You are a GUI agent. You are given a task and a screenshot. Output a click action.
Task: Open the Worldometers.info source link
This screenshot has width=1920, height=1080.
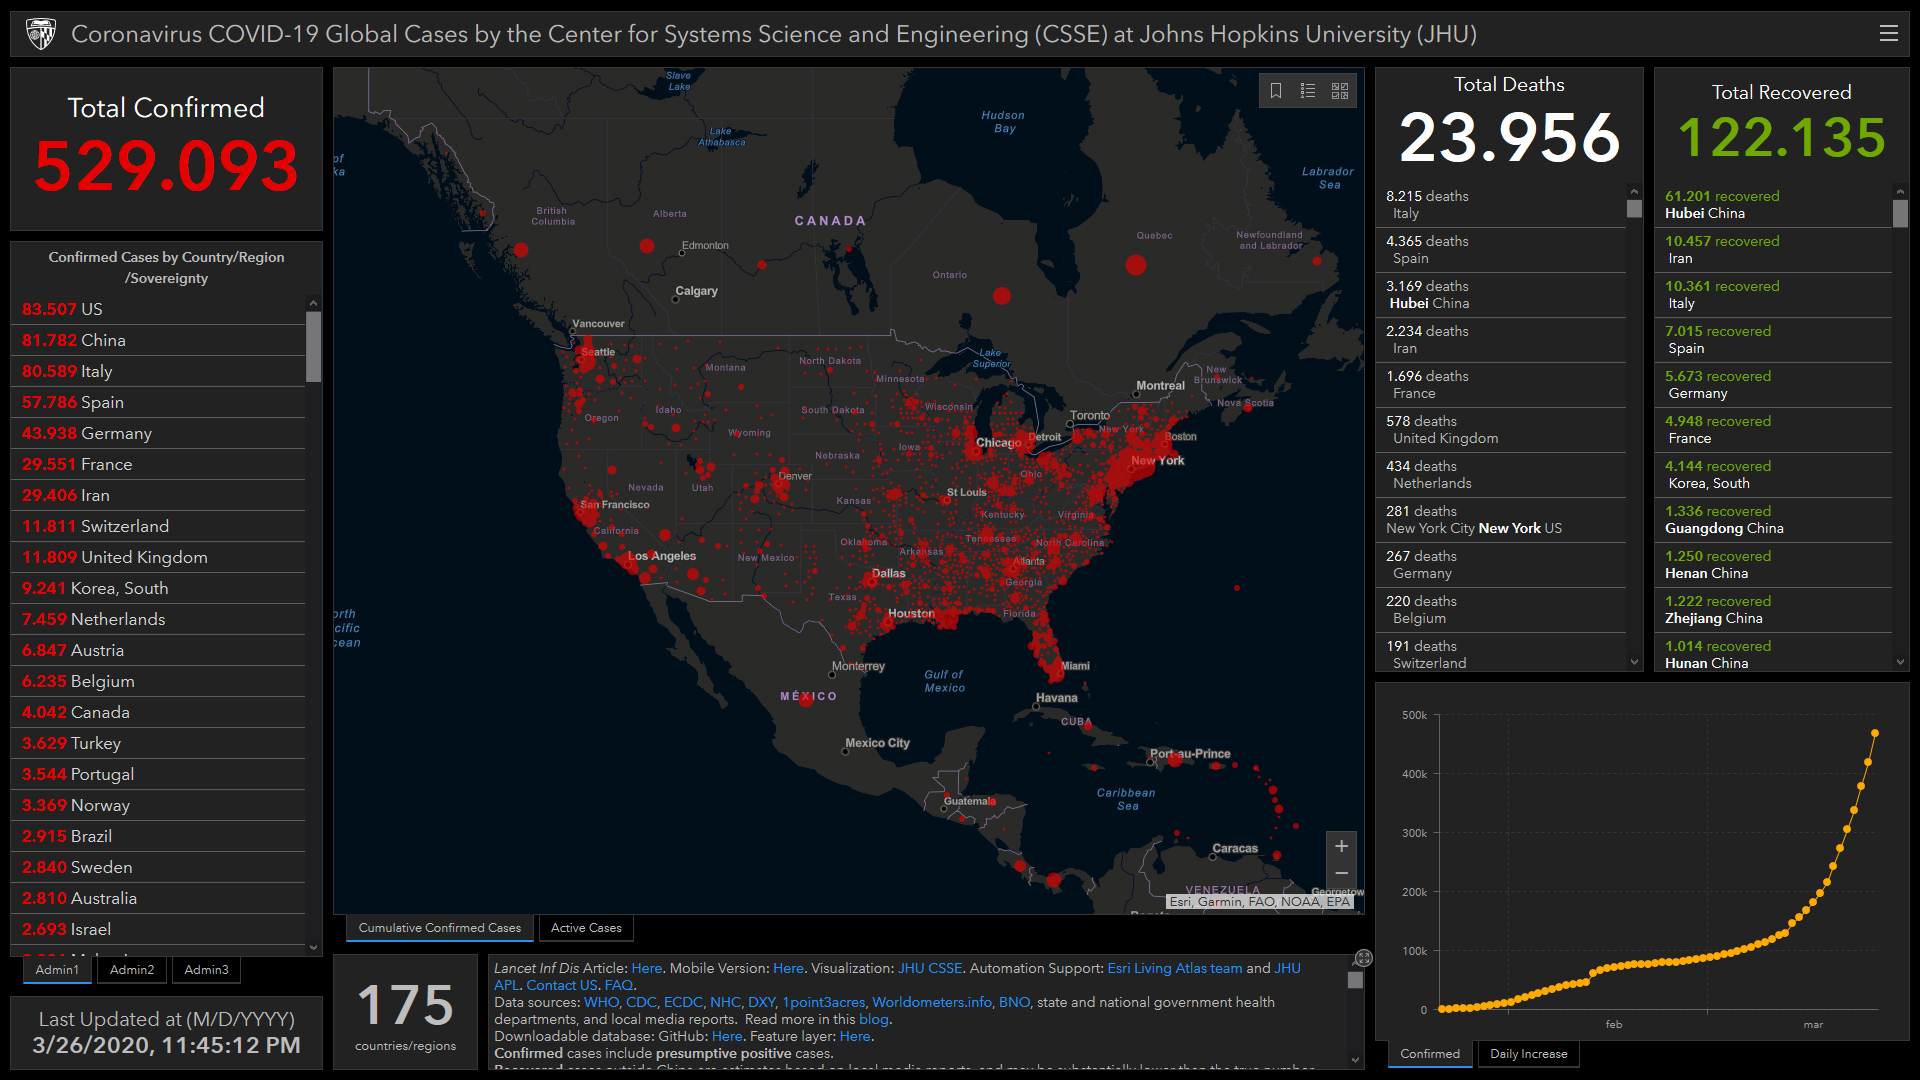click(x=932, y=1002)
